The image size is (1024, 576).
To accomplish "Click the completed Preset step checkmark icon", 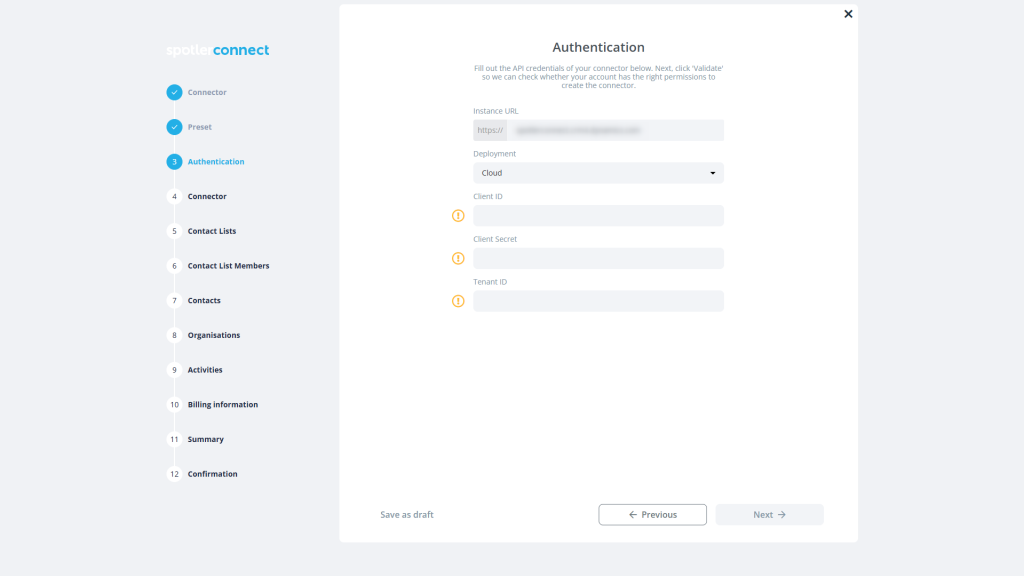I will 174,127.
